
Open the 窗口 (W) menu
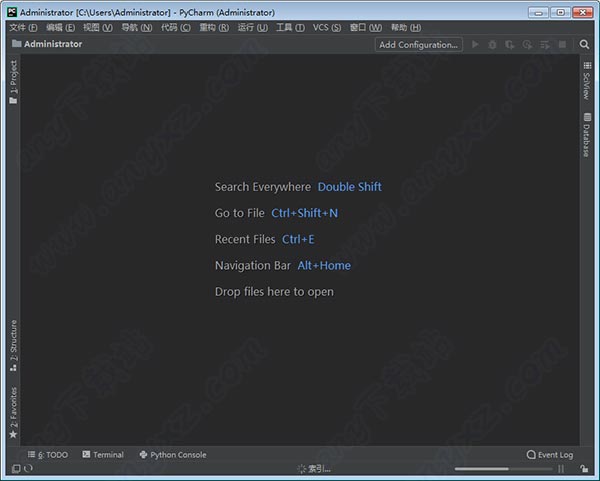(365, 28)
